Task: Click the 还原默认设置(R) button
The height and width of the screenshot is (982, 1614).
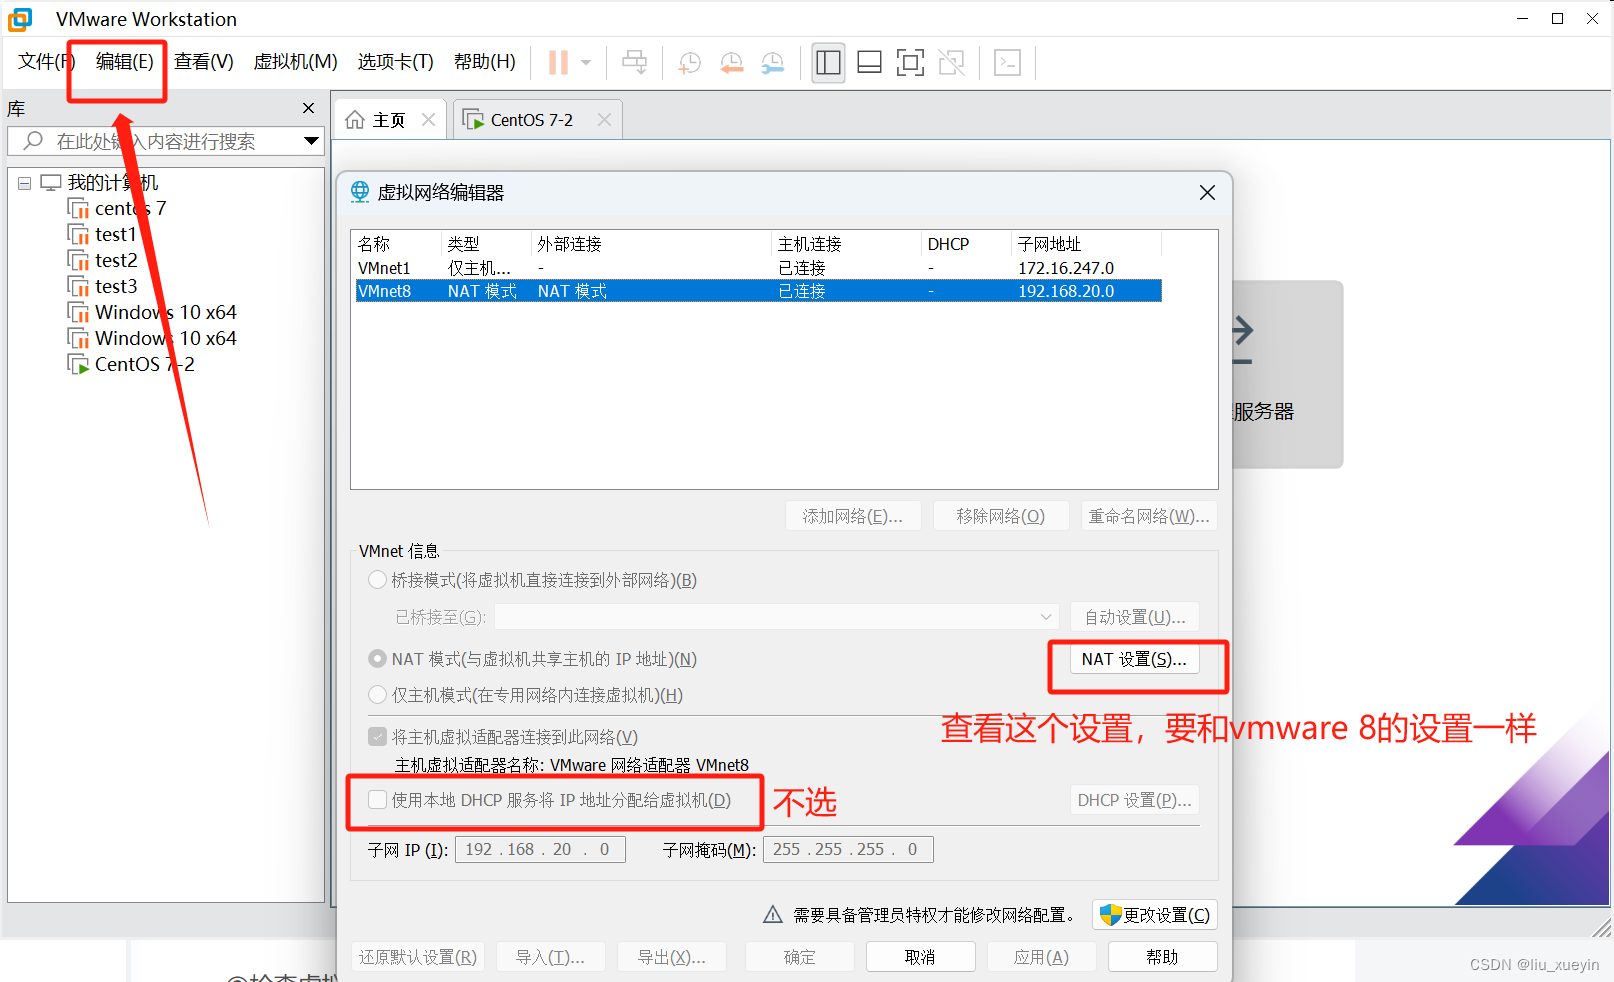Action: (x=418, y=957)
